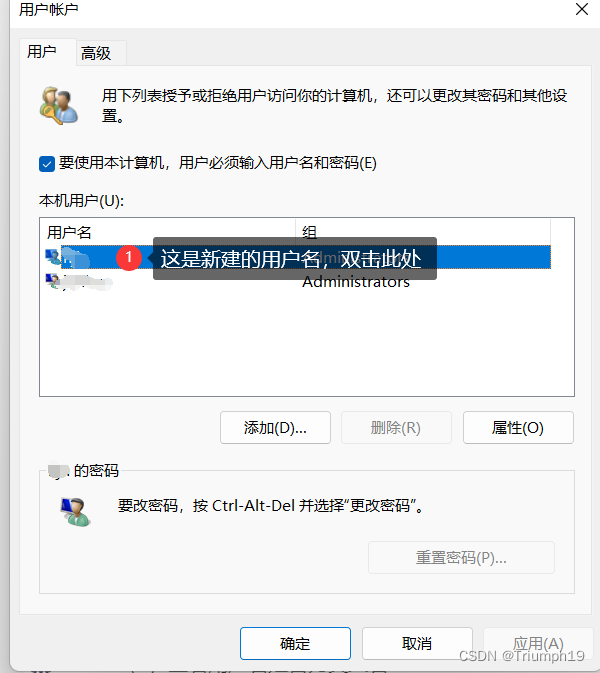Close the 用户帐户 dialog window
Viewport: 600px width, 673px height.
(x=582, y=9)
